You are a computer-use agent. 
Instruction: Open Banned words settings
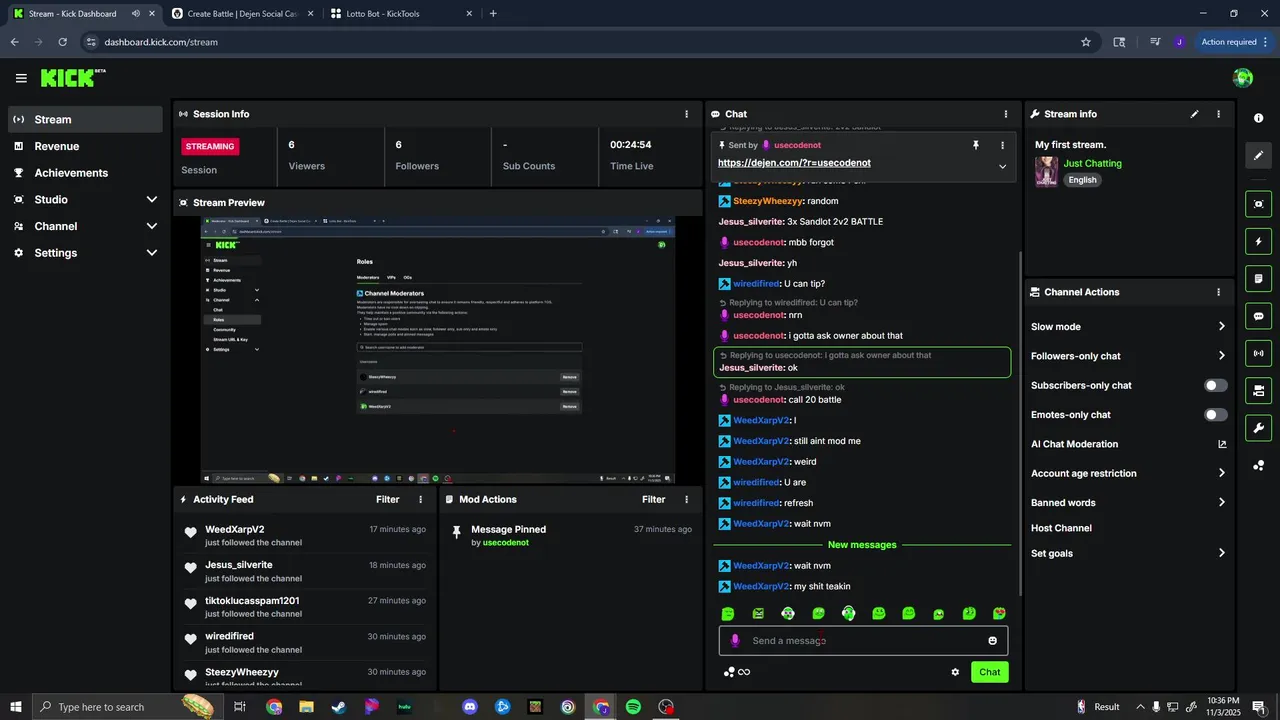click(x=1128, y=503)
